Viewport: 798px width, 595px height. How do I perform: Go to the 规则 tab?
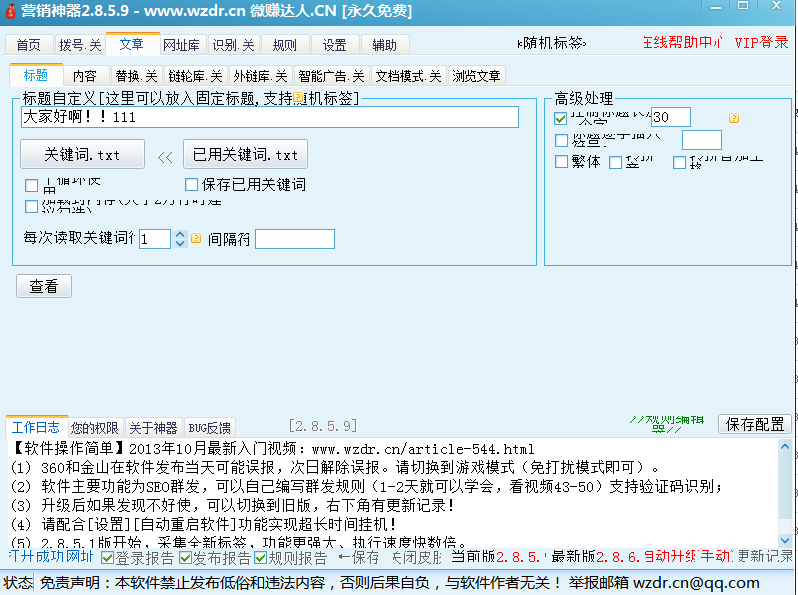tap(284, 45)
